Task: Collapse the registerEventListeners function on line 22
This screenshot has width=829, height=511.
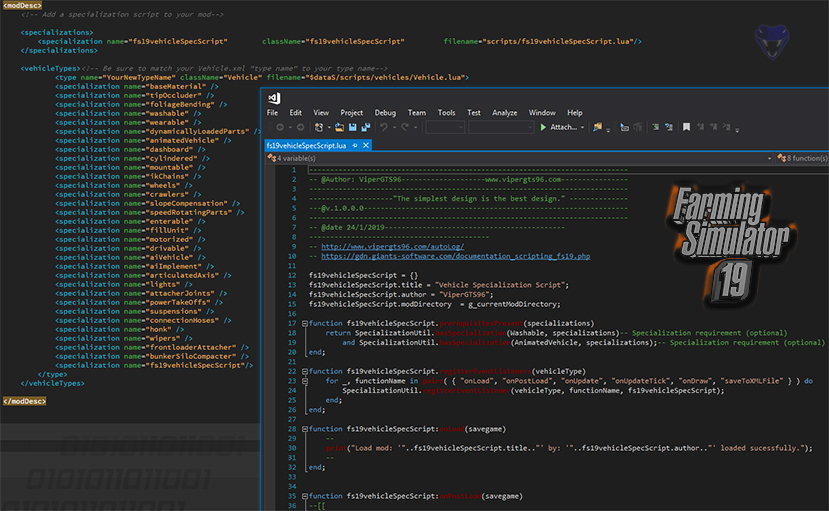Action: pos(305,371)
